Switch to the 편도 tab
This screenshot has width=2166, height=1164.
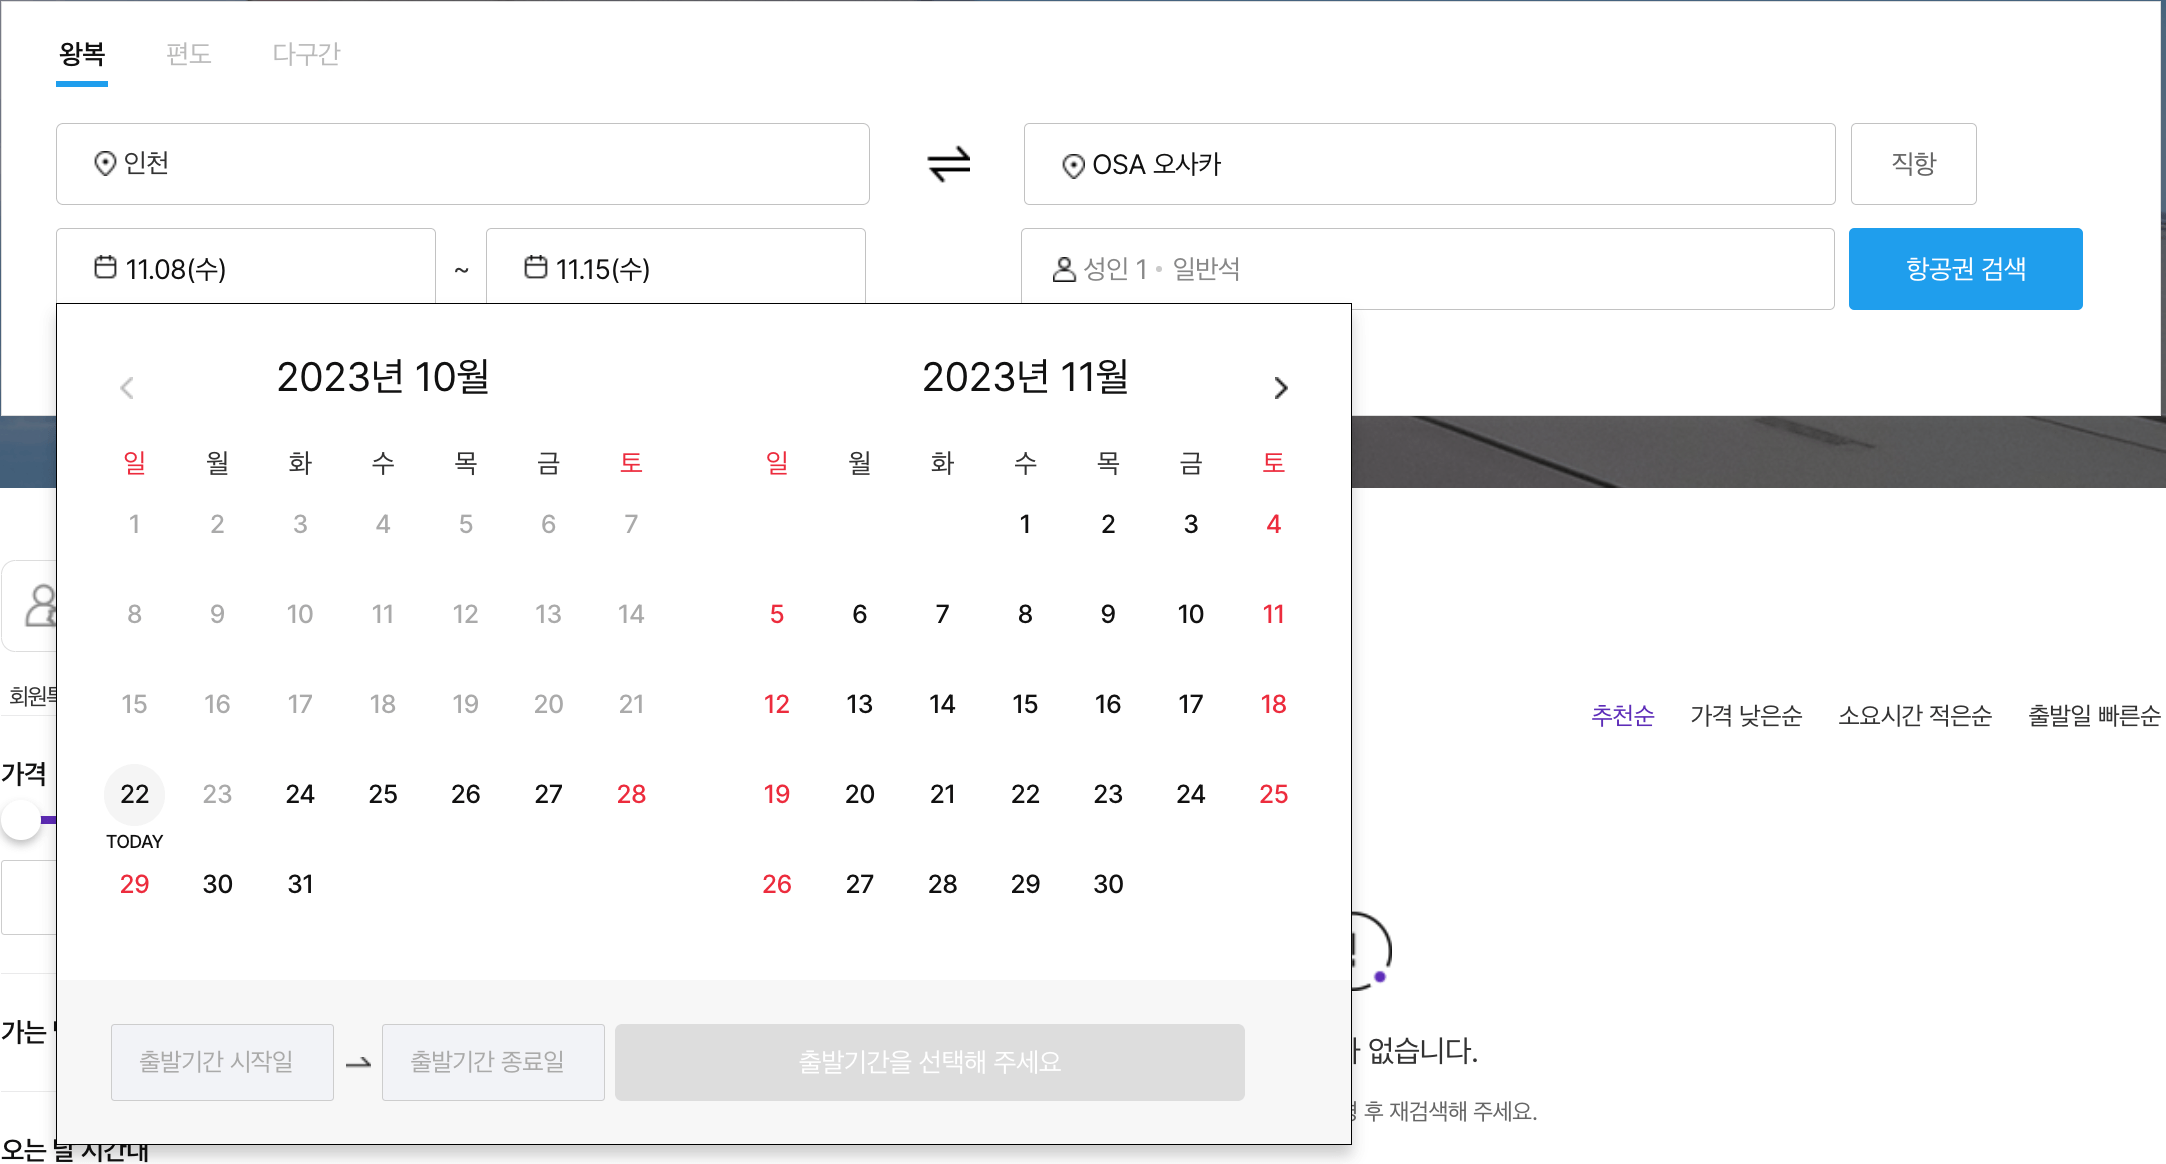click(x=190, y=55)
